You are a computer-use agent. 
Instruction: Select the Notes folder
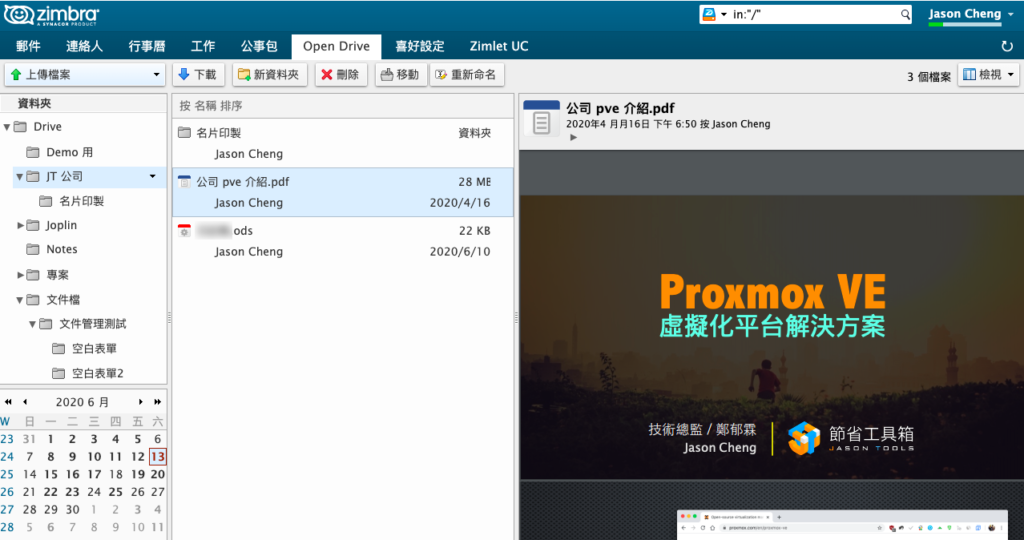[x=61, y=249]
